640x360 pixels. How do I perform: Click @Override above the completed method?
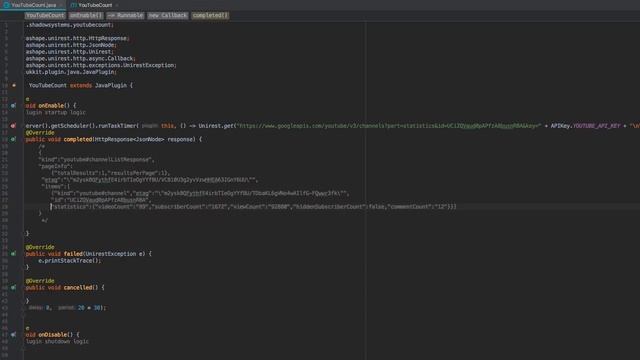[x=40, y=133]
